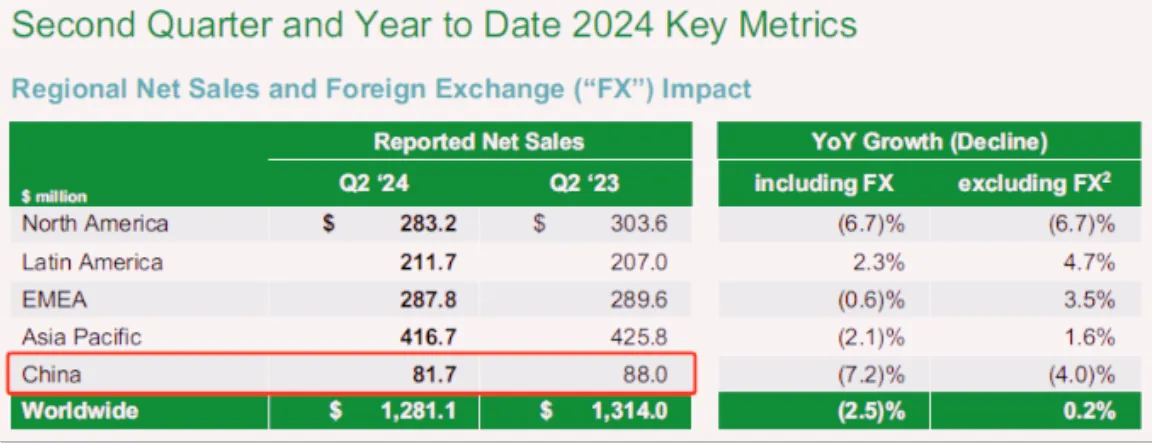Click the North America row label
This screenshot has width=1152, height=443.
click(95, 223)
